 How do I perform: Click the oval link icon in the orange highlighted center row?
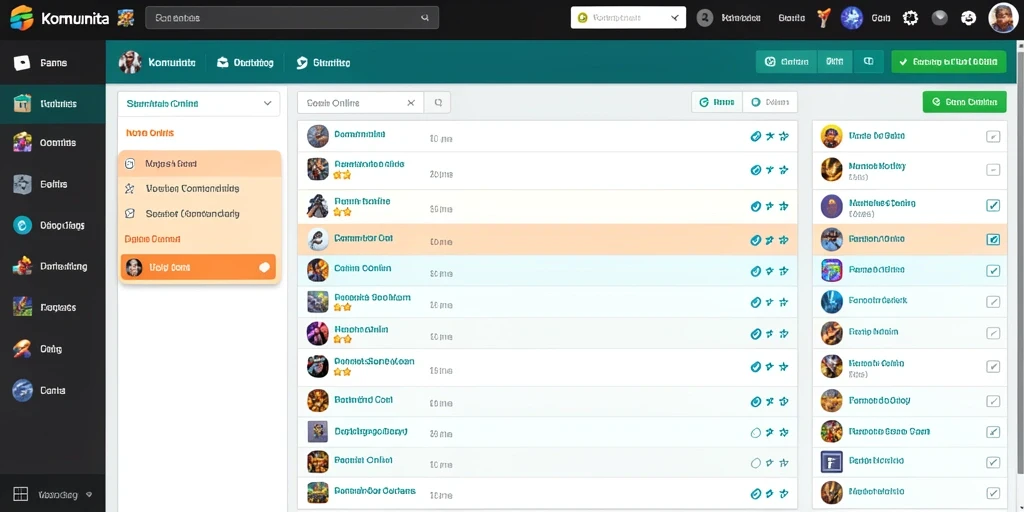point(756,240)
